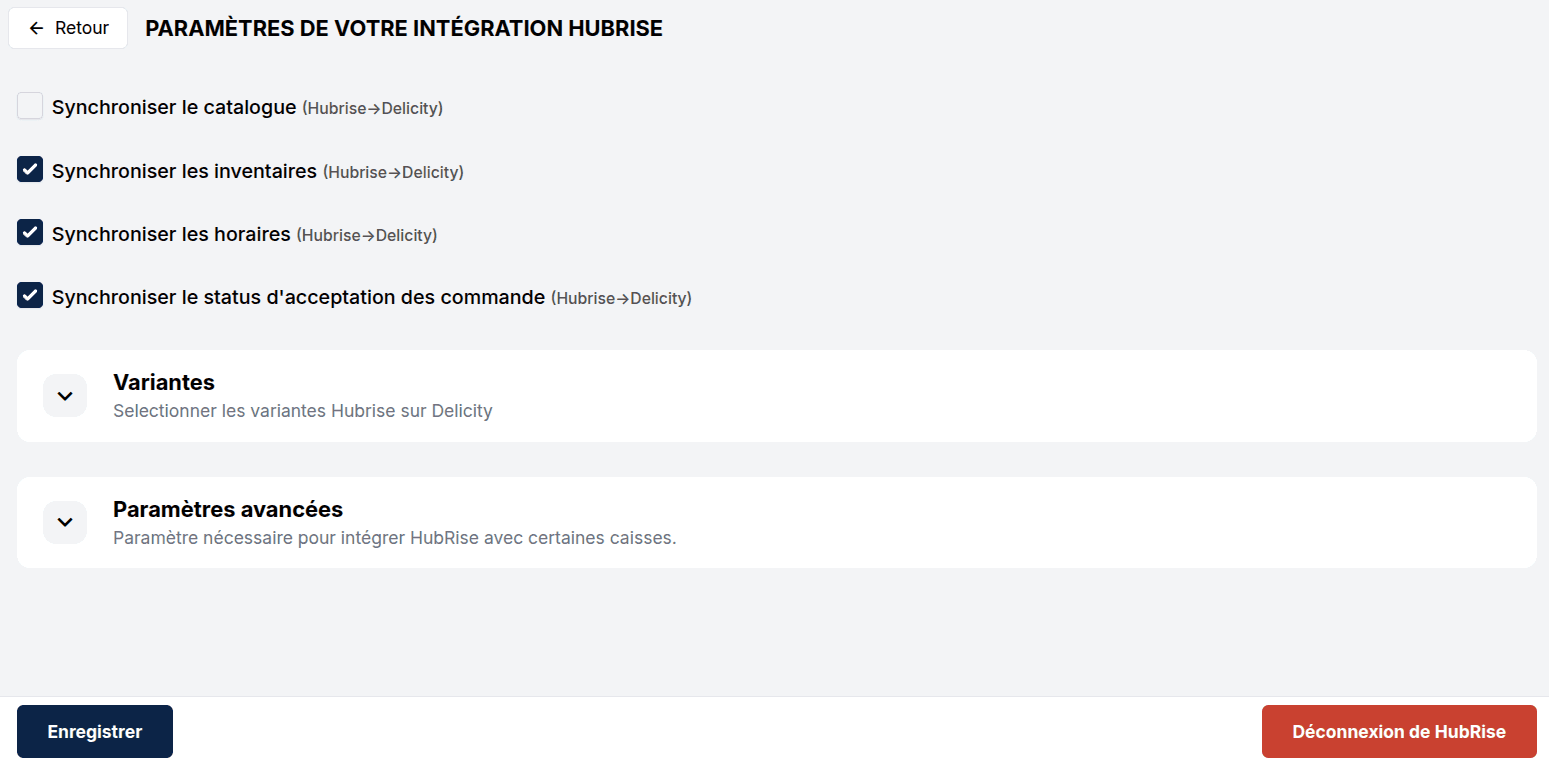
Task: Click the Hubrise→Delicity hint beside catalogue
Action: coord(372,108)
